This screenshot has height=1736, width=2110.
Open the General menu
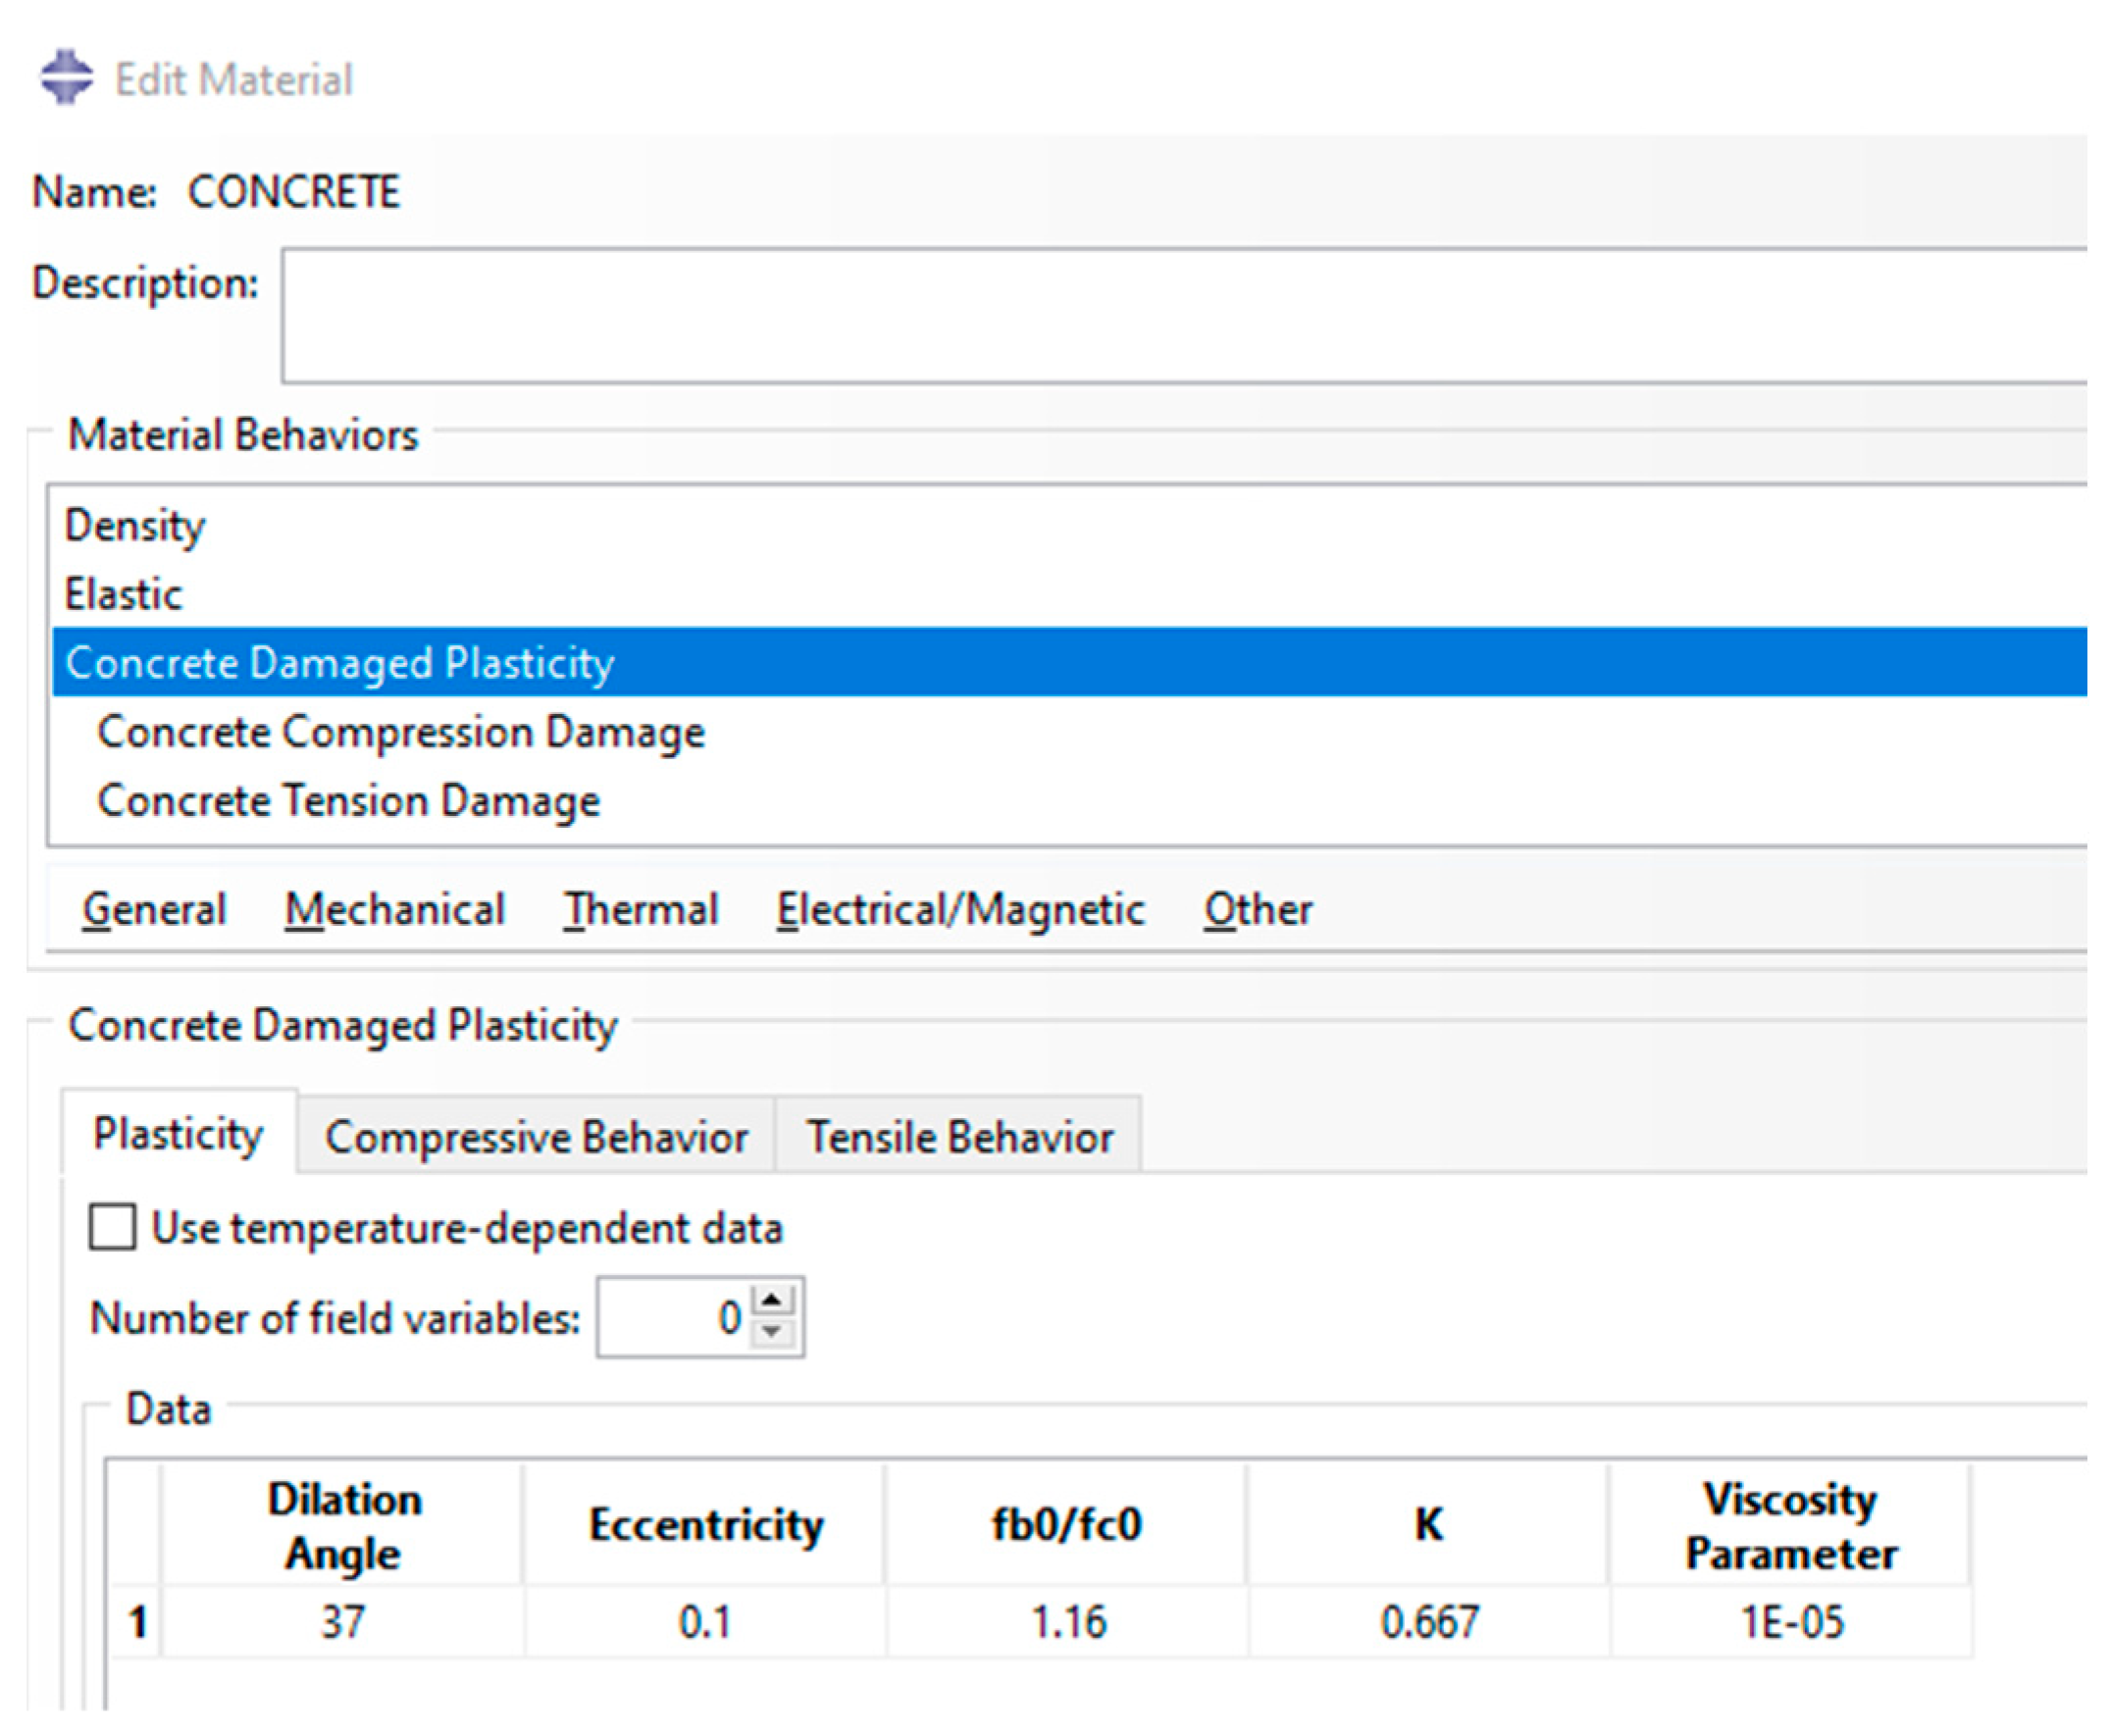pos(154,910)
